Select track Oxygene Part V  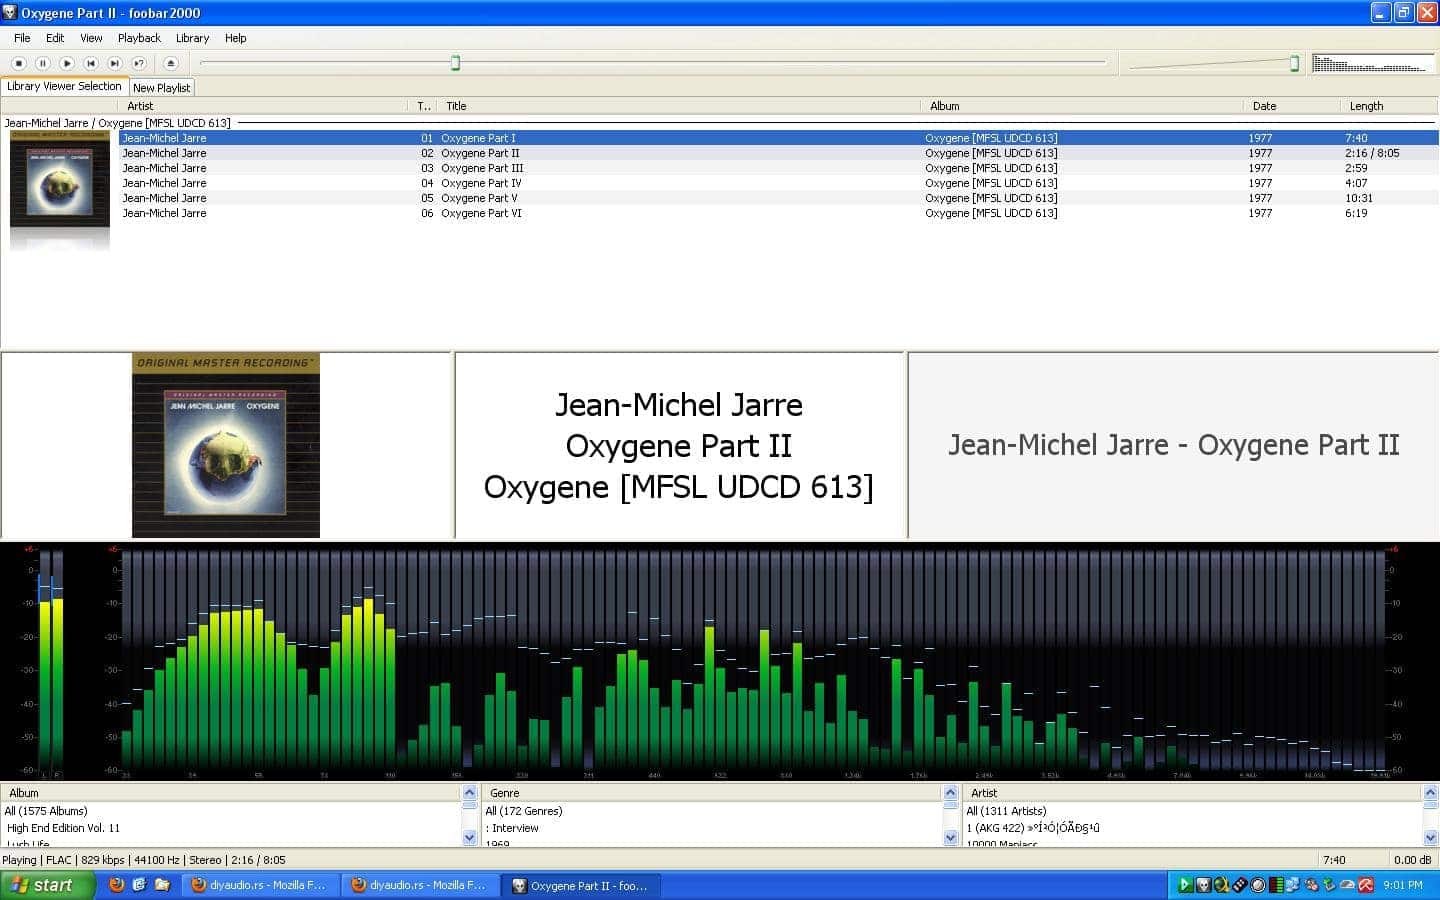click(778, 198)
